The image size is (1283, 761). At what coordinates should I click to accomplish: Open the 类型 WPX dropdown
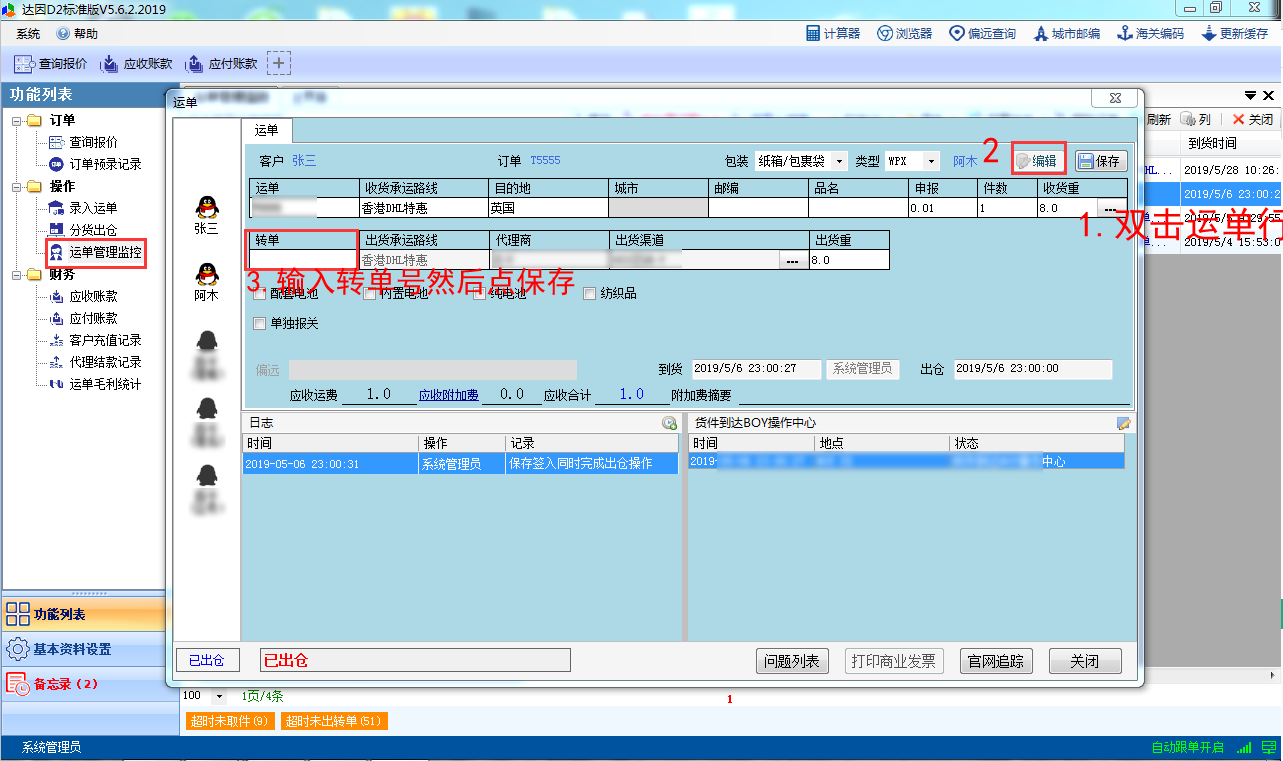931,161
